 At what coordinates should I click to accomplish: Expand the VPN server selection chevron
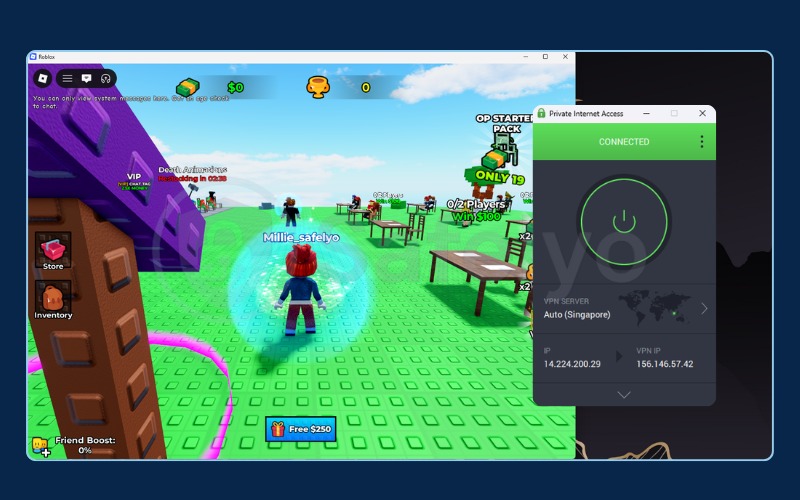pyautogui.click(x=704, y=308)
